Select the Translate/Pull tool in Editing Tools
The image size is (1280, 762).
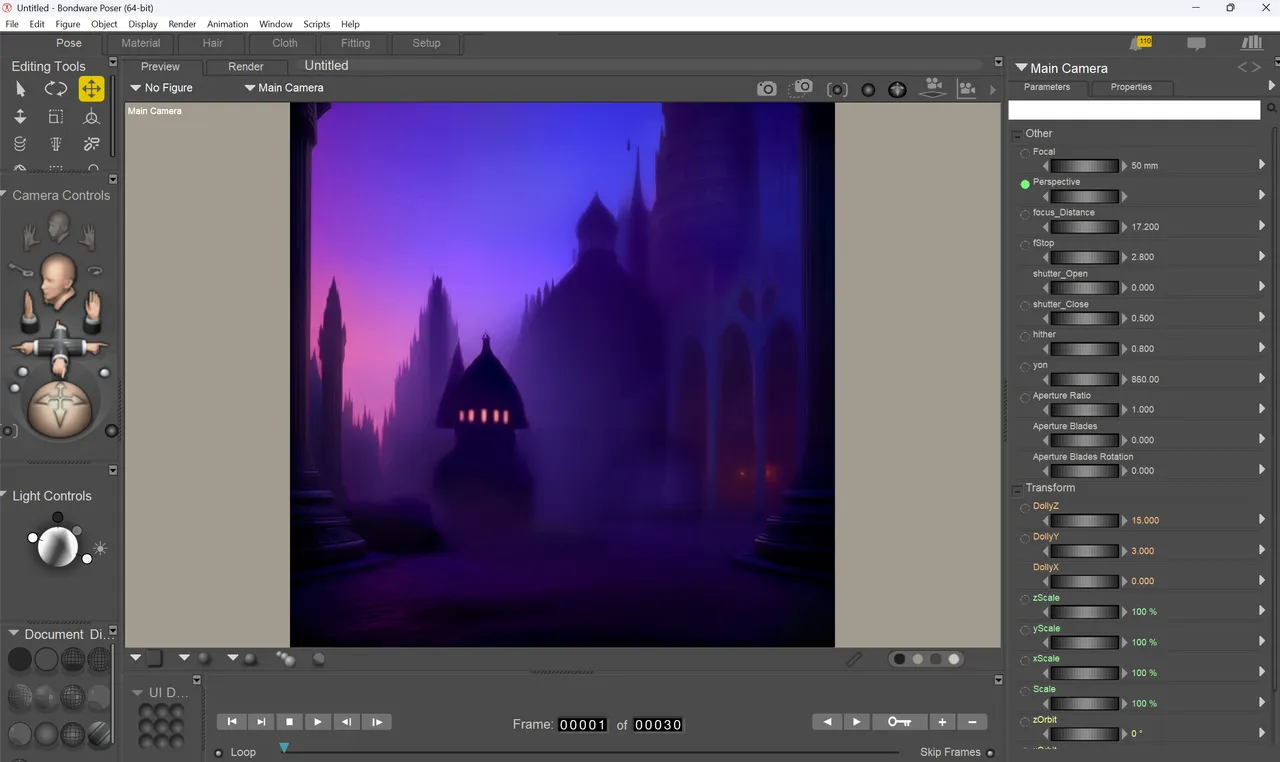point(91,89)
